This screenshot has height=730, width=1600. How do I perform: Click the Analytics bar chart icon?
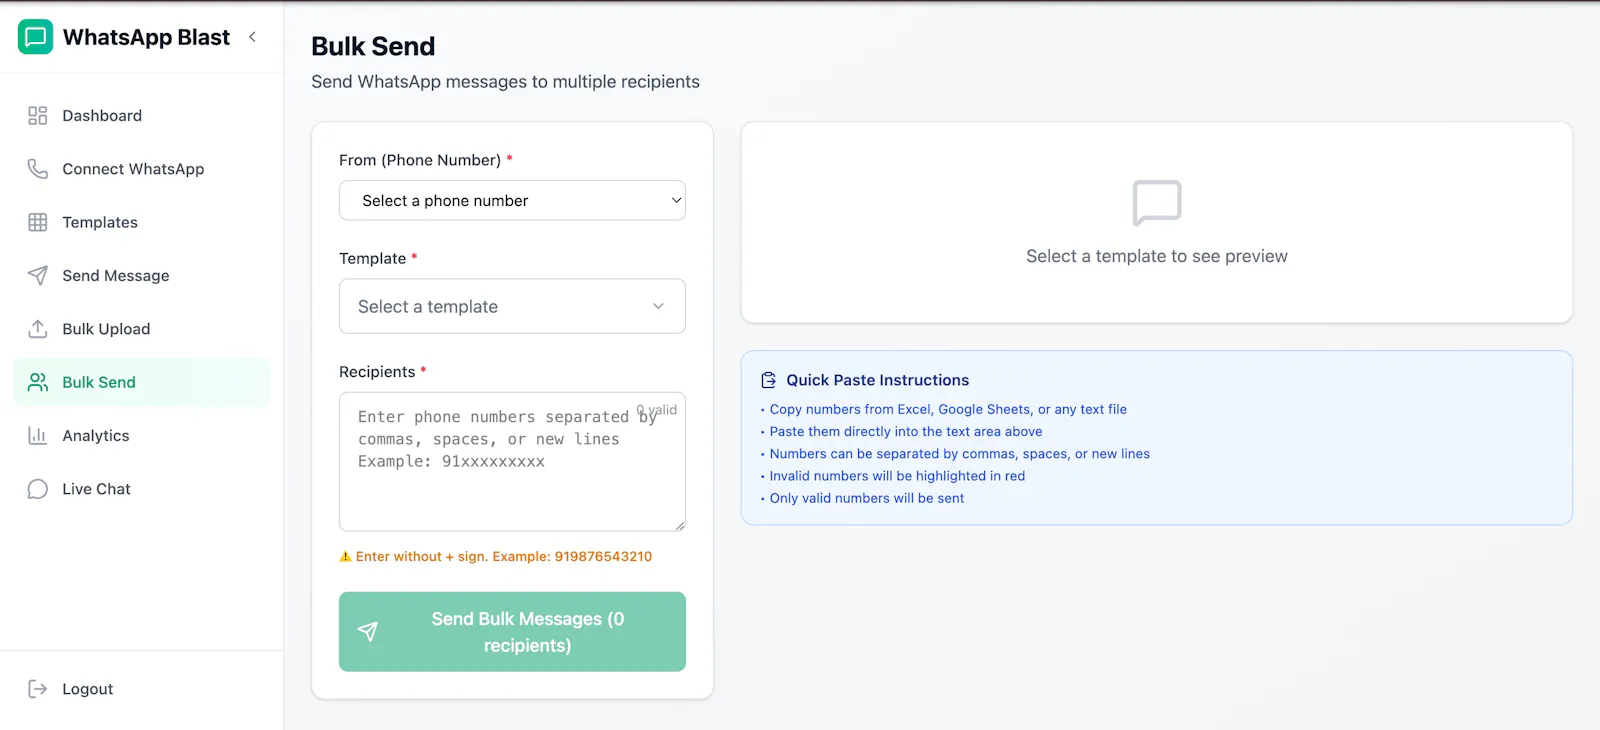click(38, 436)
